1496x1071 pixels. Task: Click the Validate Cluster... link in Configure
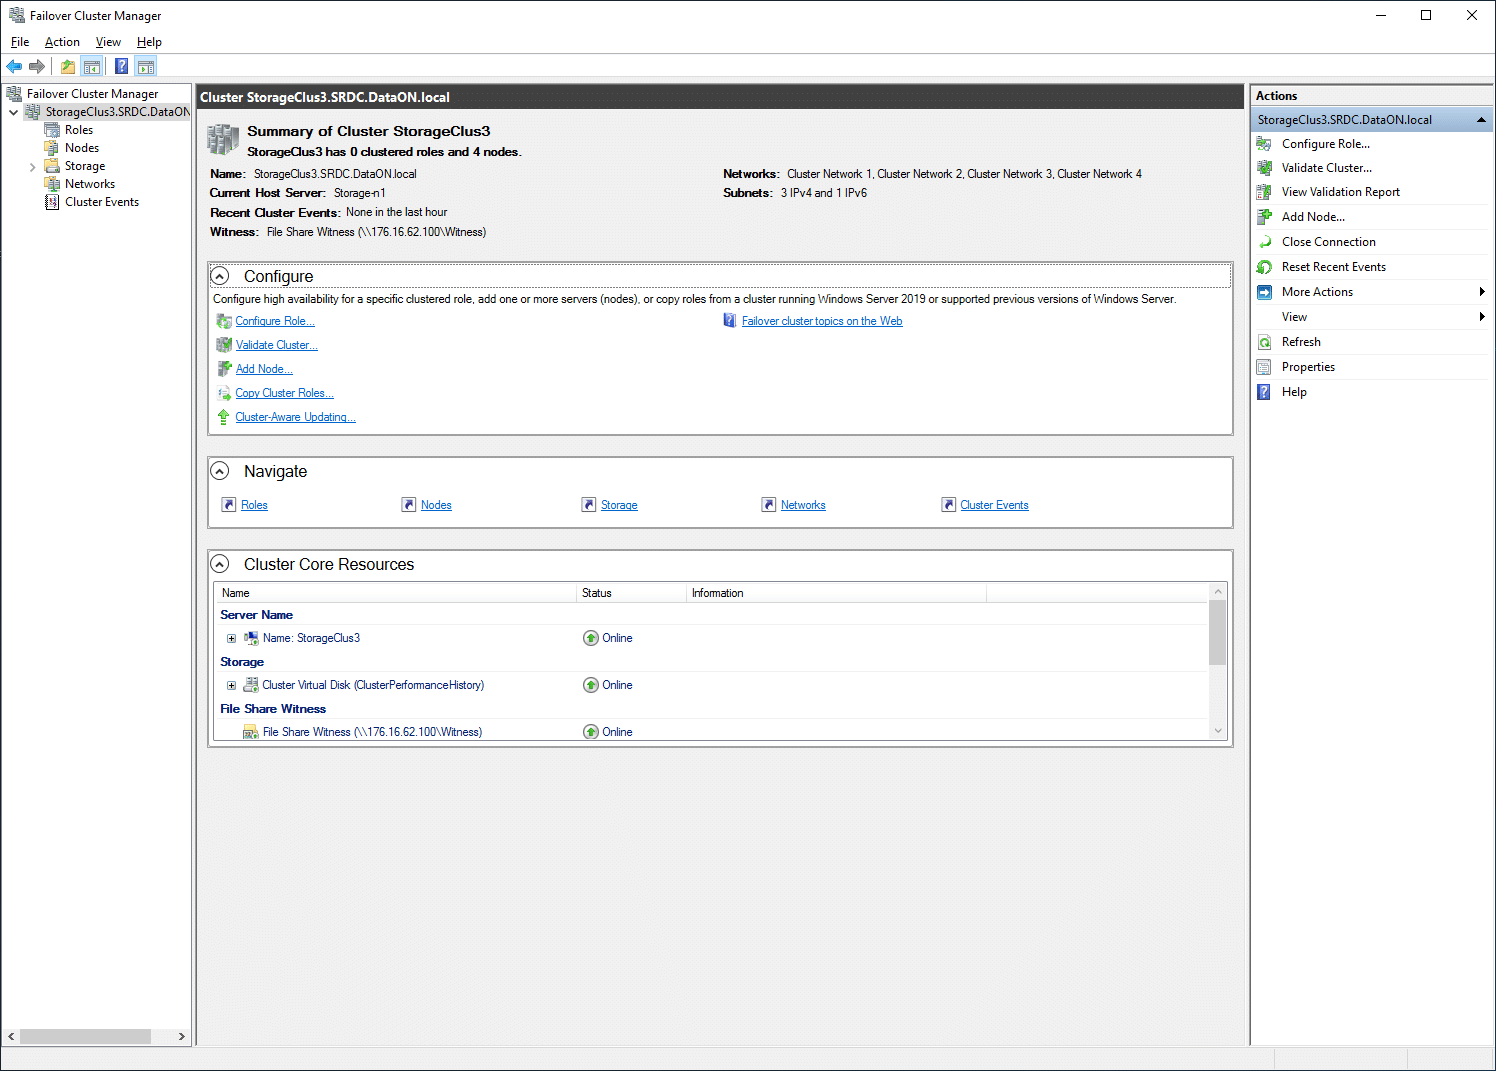click(x=277, y=345)
